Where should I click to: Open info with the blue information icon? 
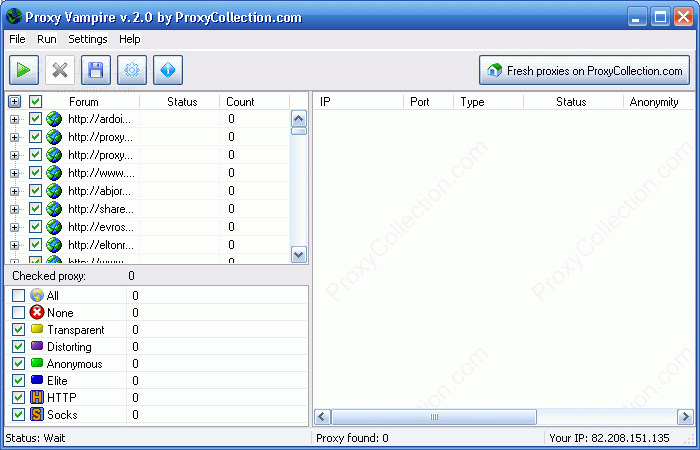168,70
